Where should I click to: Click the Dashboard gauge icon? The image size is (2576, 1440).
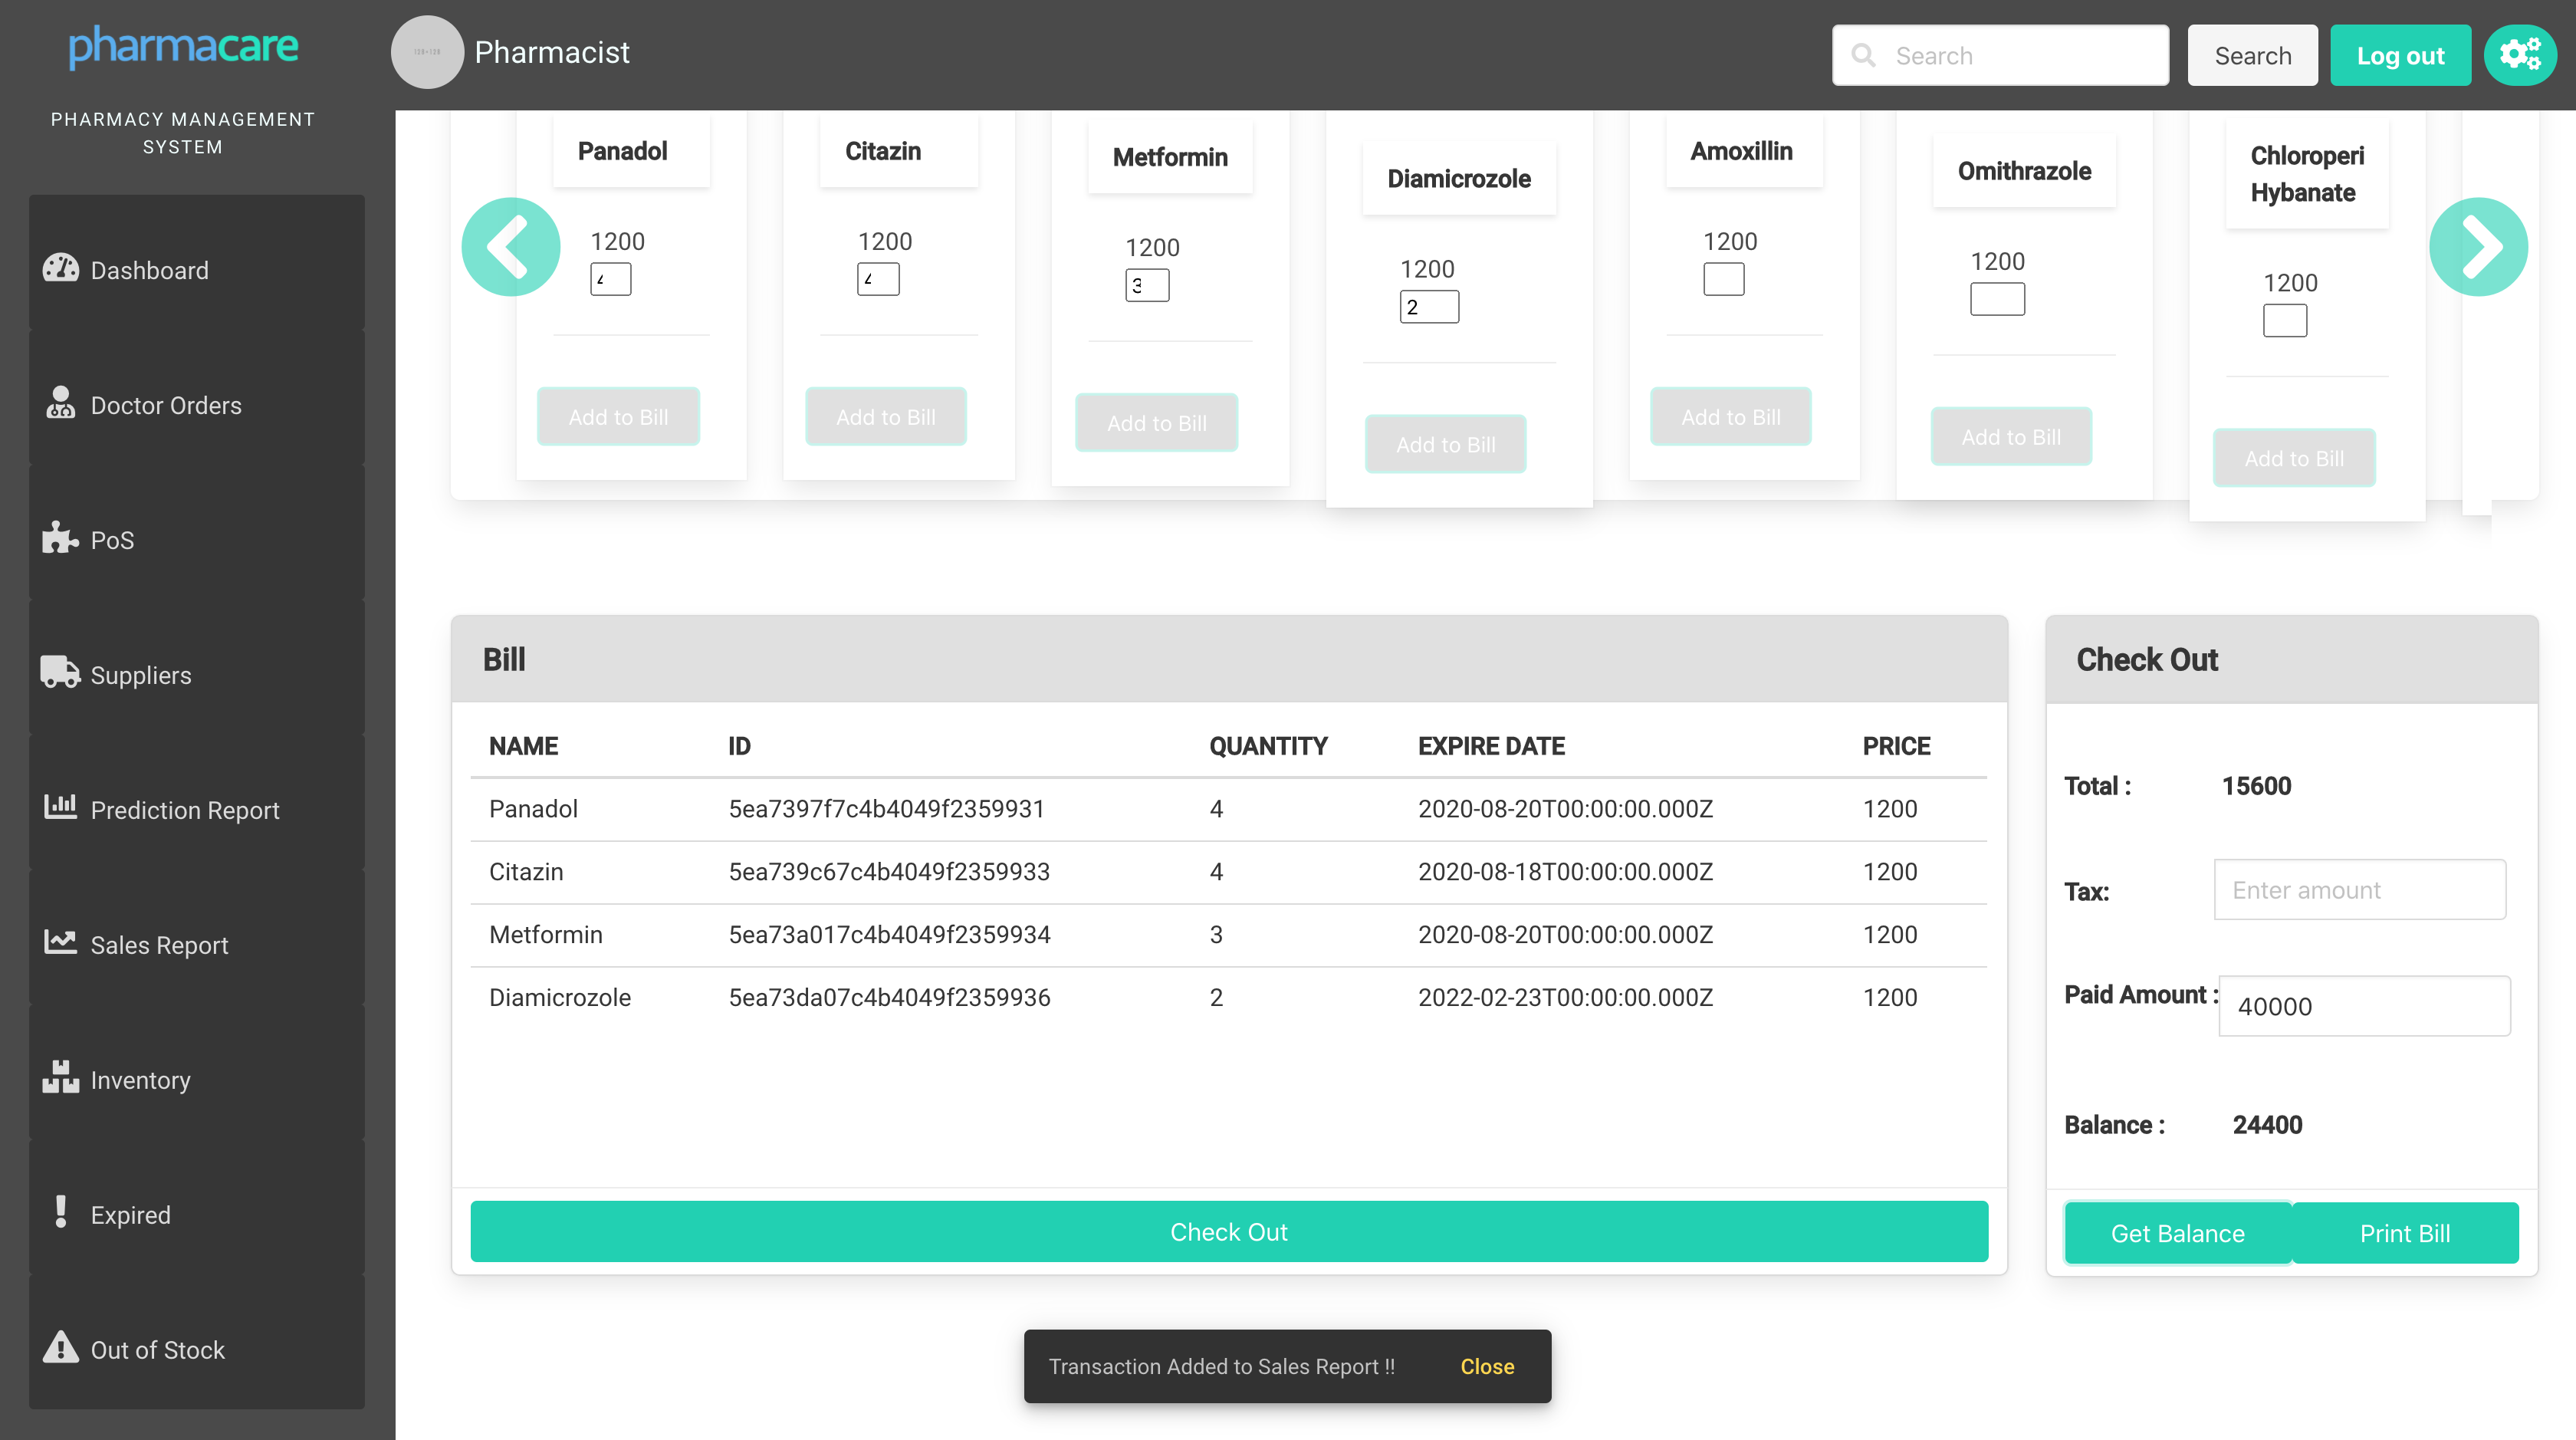[60, 268]
